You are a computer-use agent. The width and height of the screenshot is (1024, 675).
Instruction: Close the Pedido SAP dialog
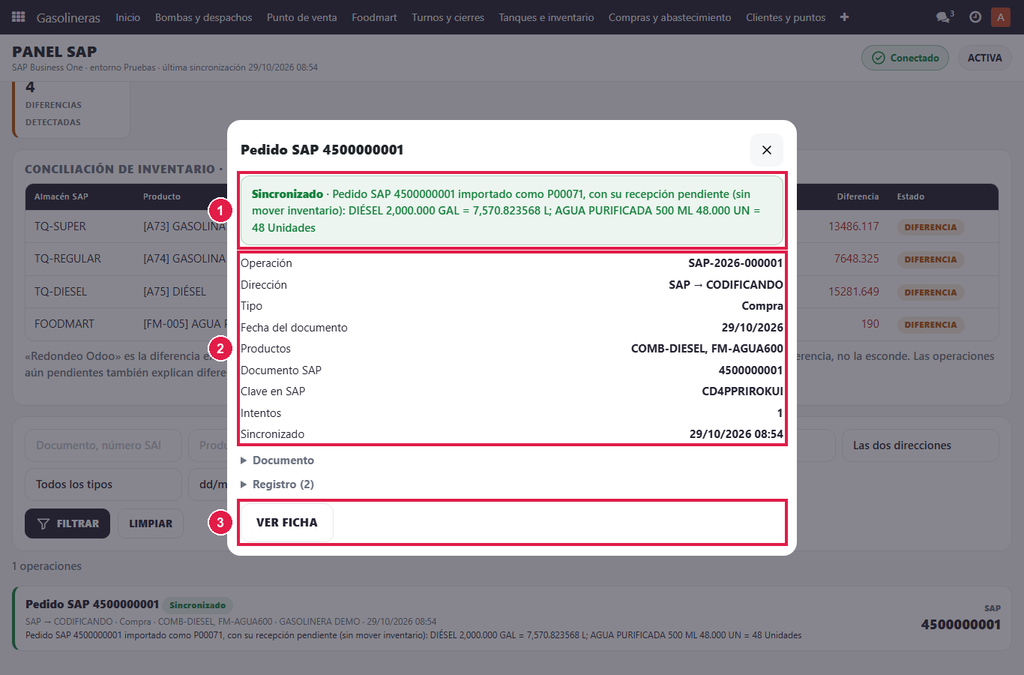click(767, 150)
